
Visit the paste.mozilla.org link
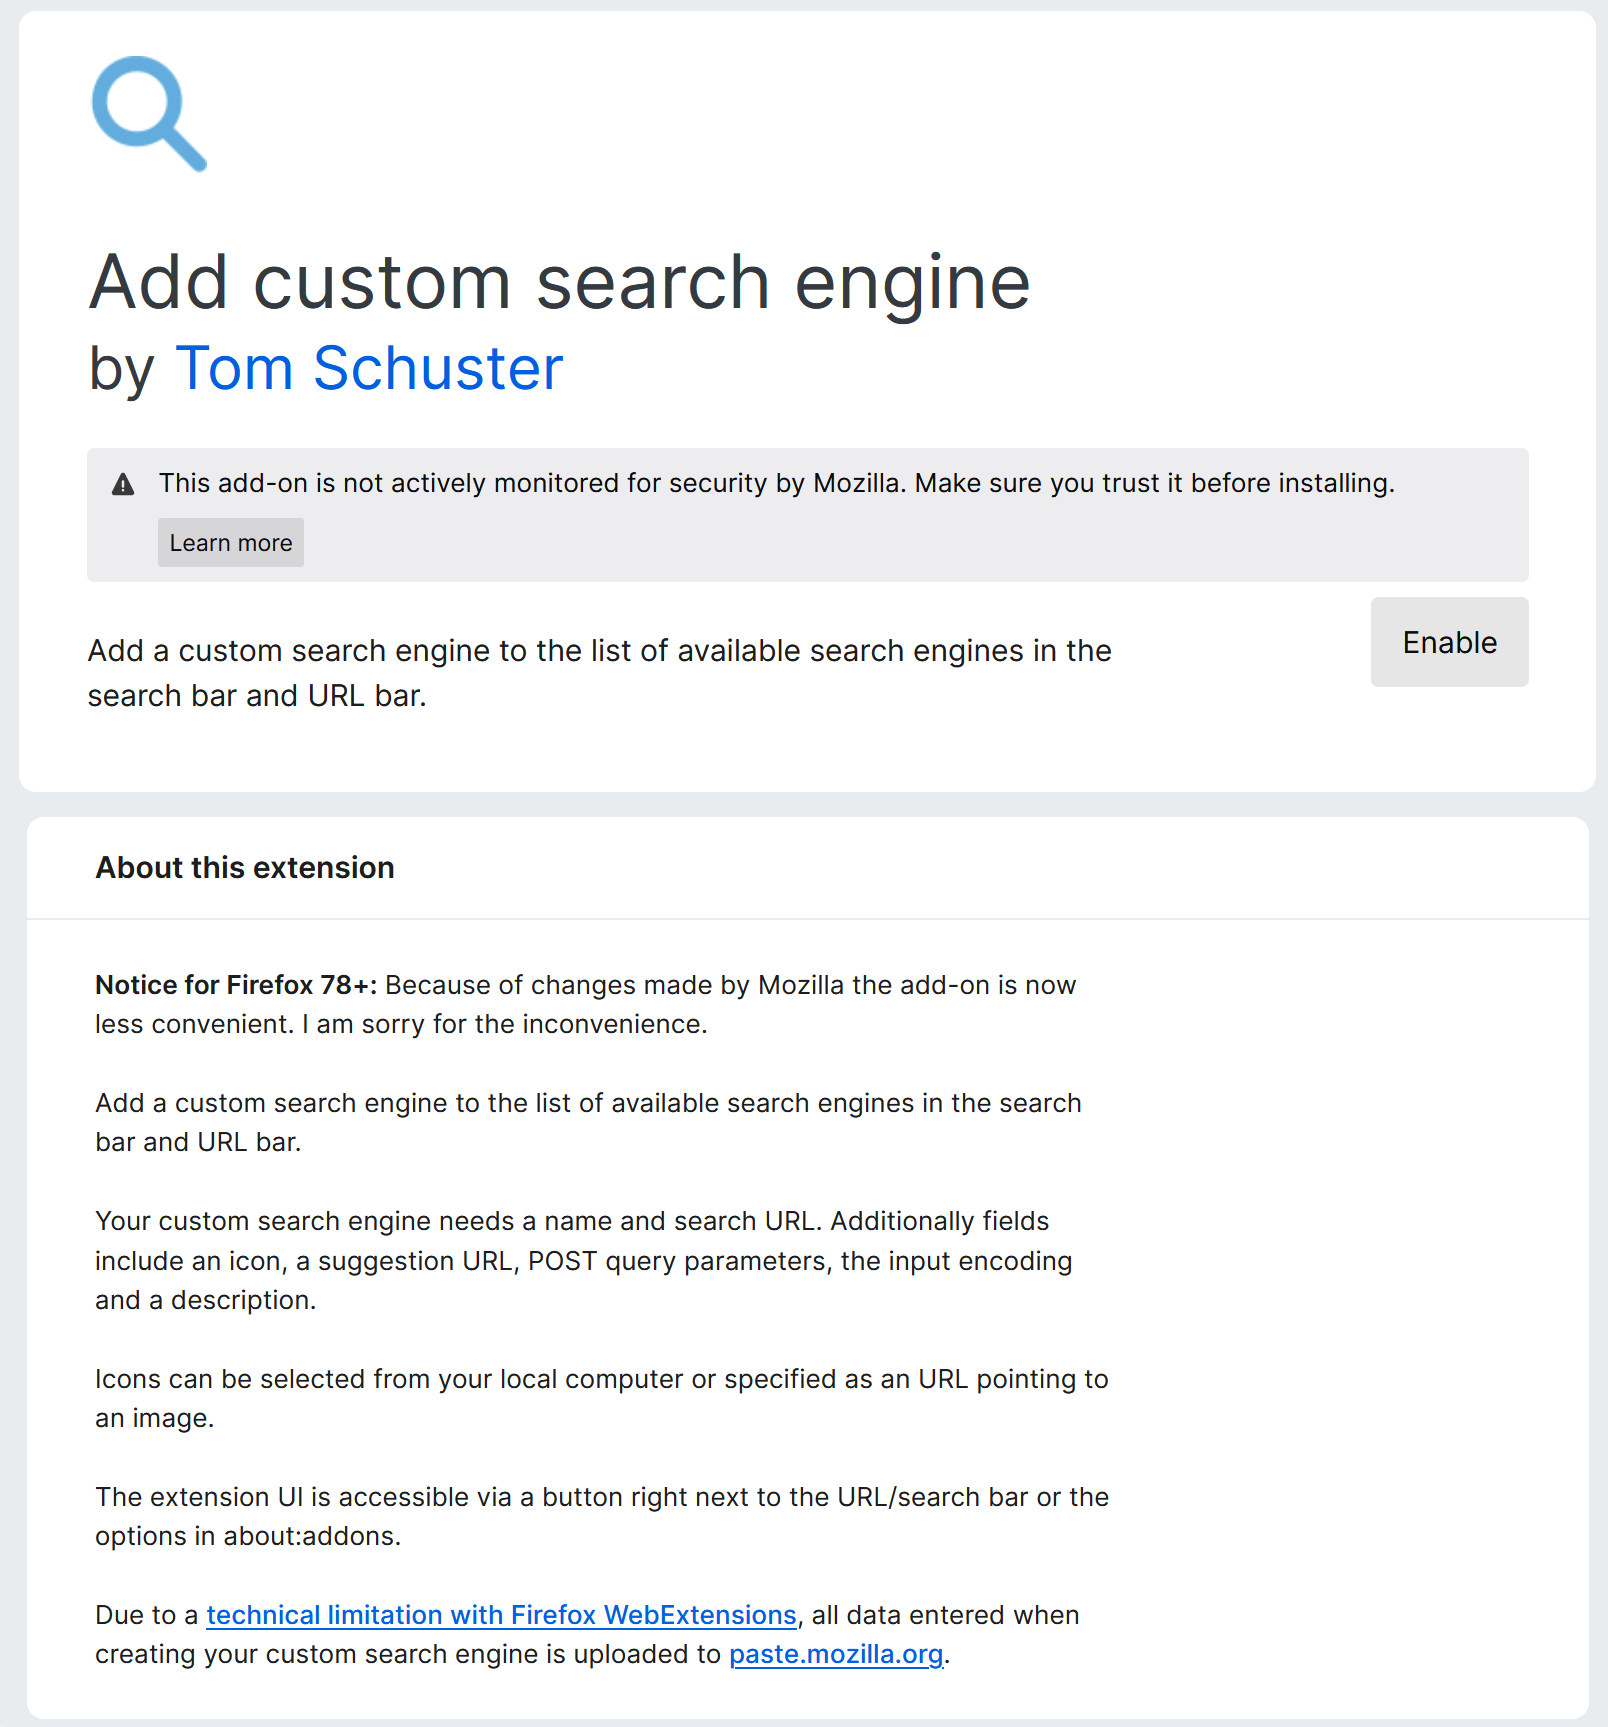click(836, 1654)
